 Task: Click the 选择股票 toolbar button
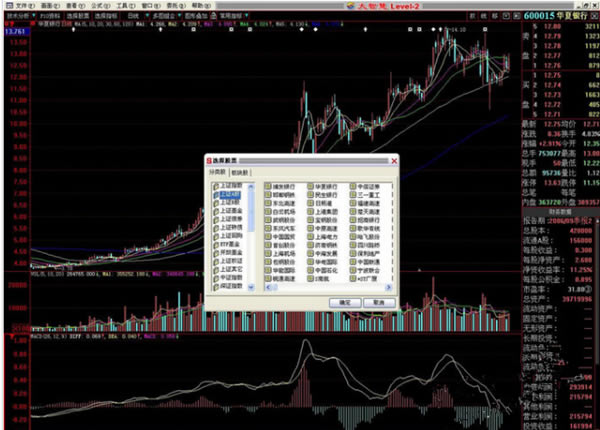pyautogui.click(x=78, y=16)
